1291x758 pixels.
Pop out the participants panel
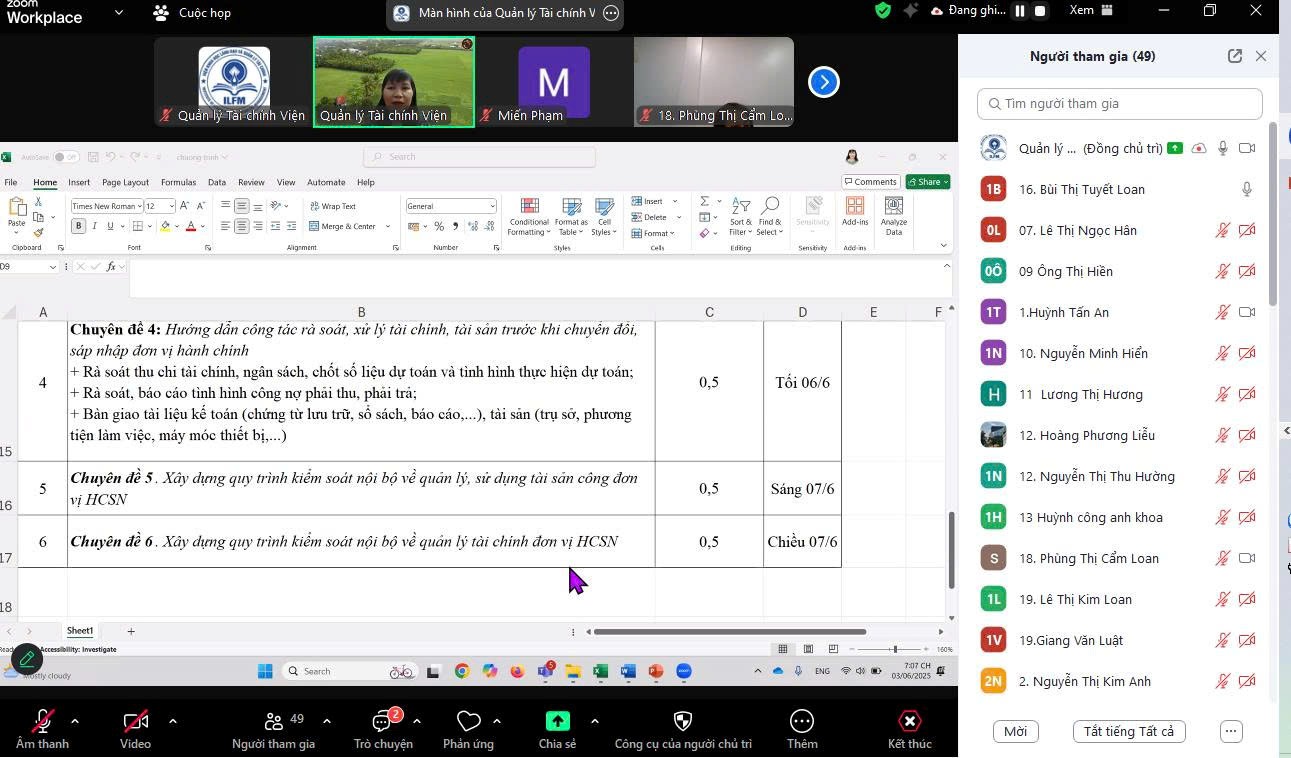(1235, 56)
